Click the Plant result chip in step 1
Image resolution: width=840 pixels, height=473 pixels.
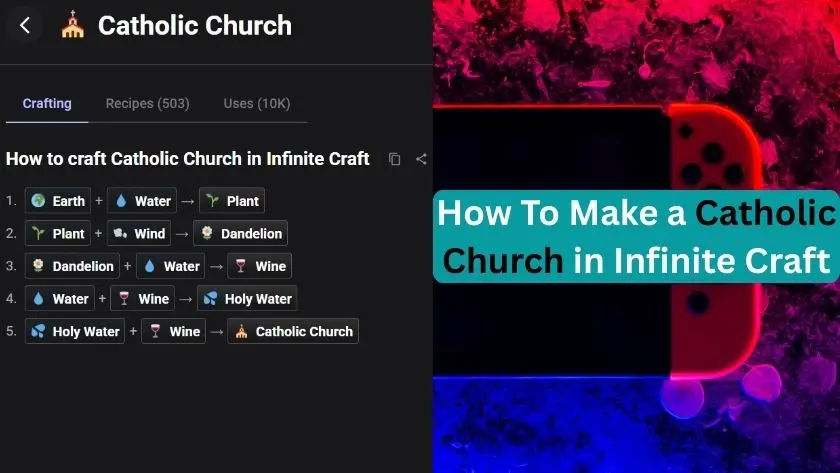pos(232,201)
